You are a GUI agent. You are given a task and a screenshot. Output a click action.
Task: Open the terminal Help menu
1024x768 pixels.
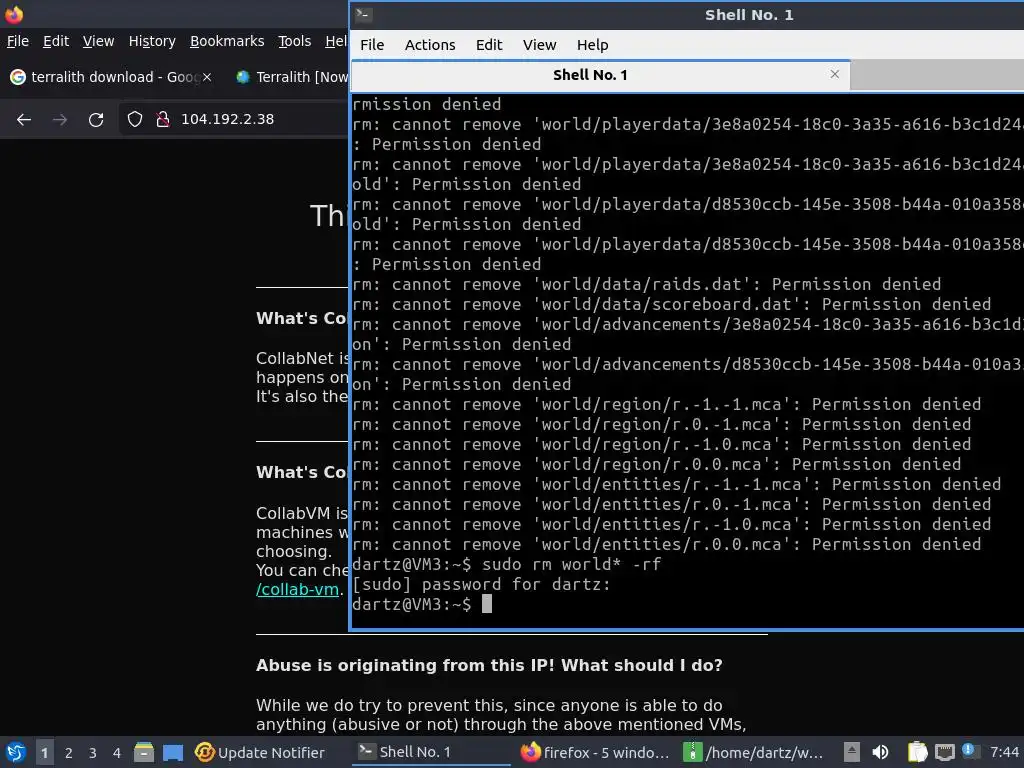(x=592, y=45)
